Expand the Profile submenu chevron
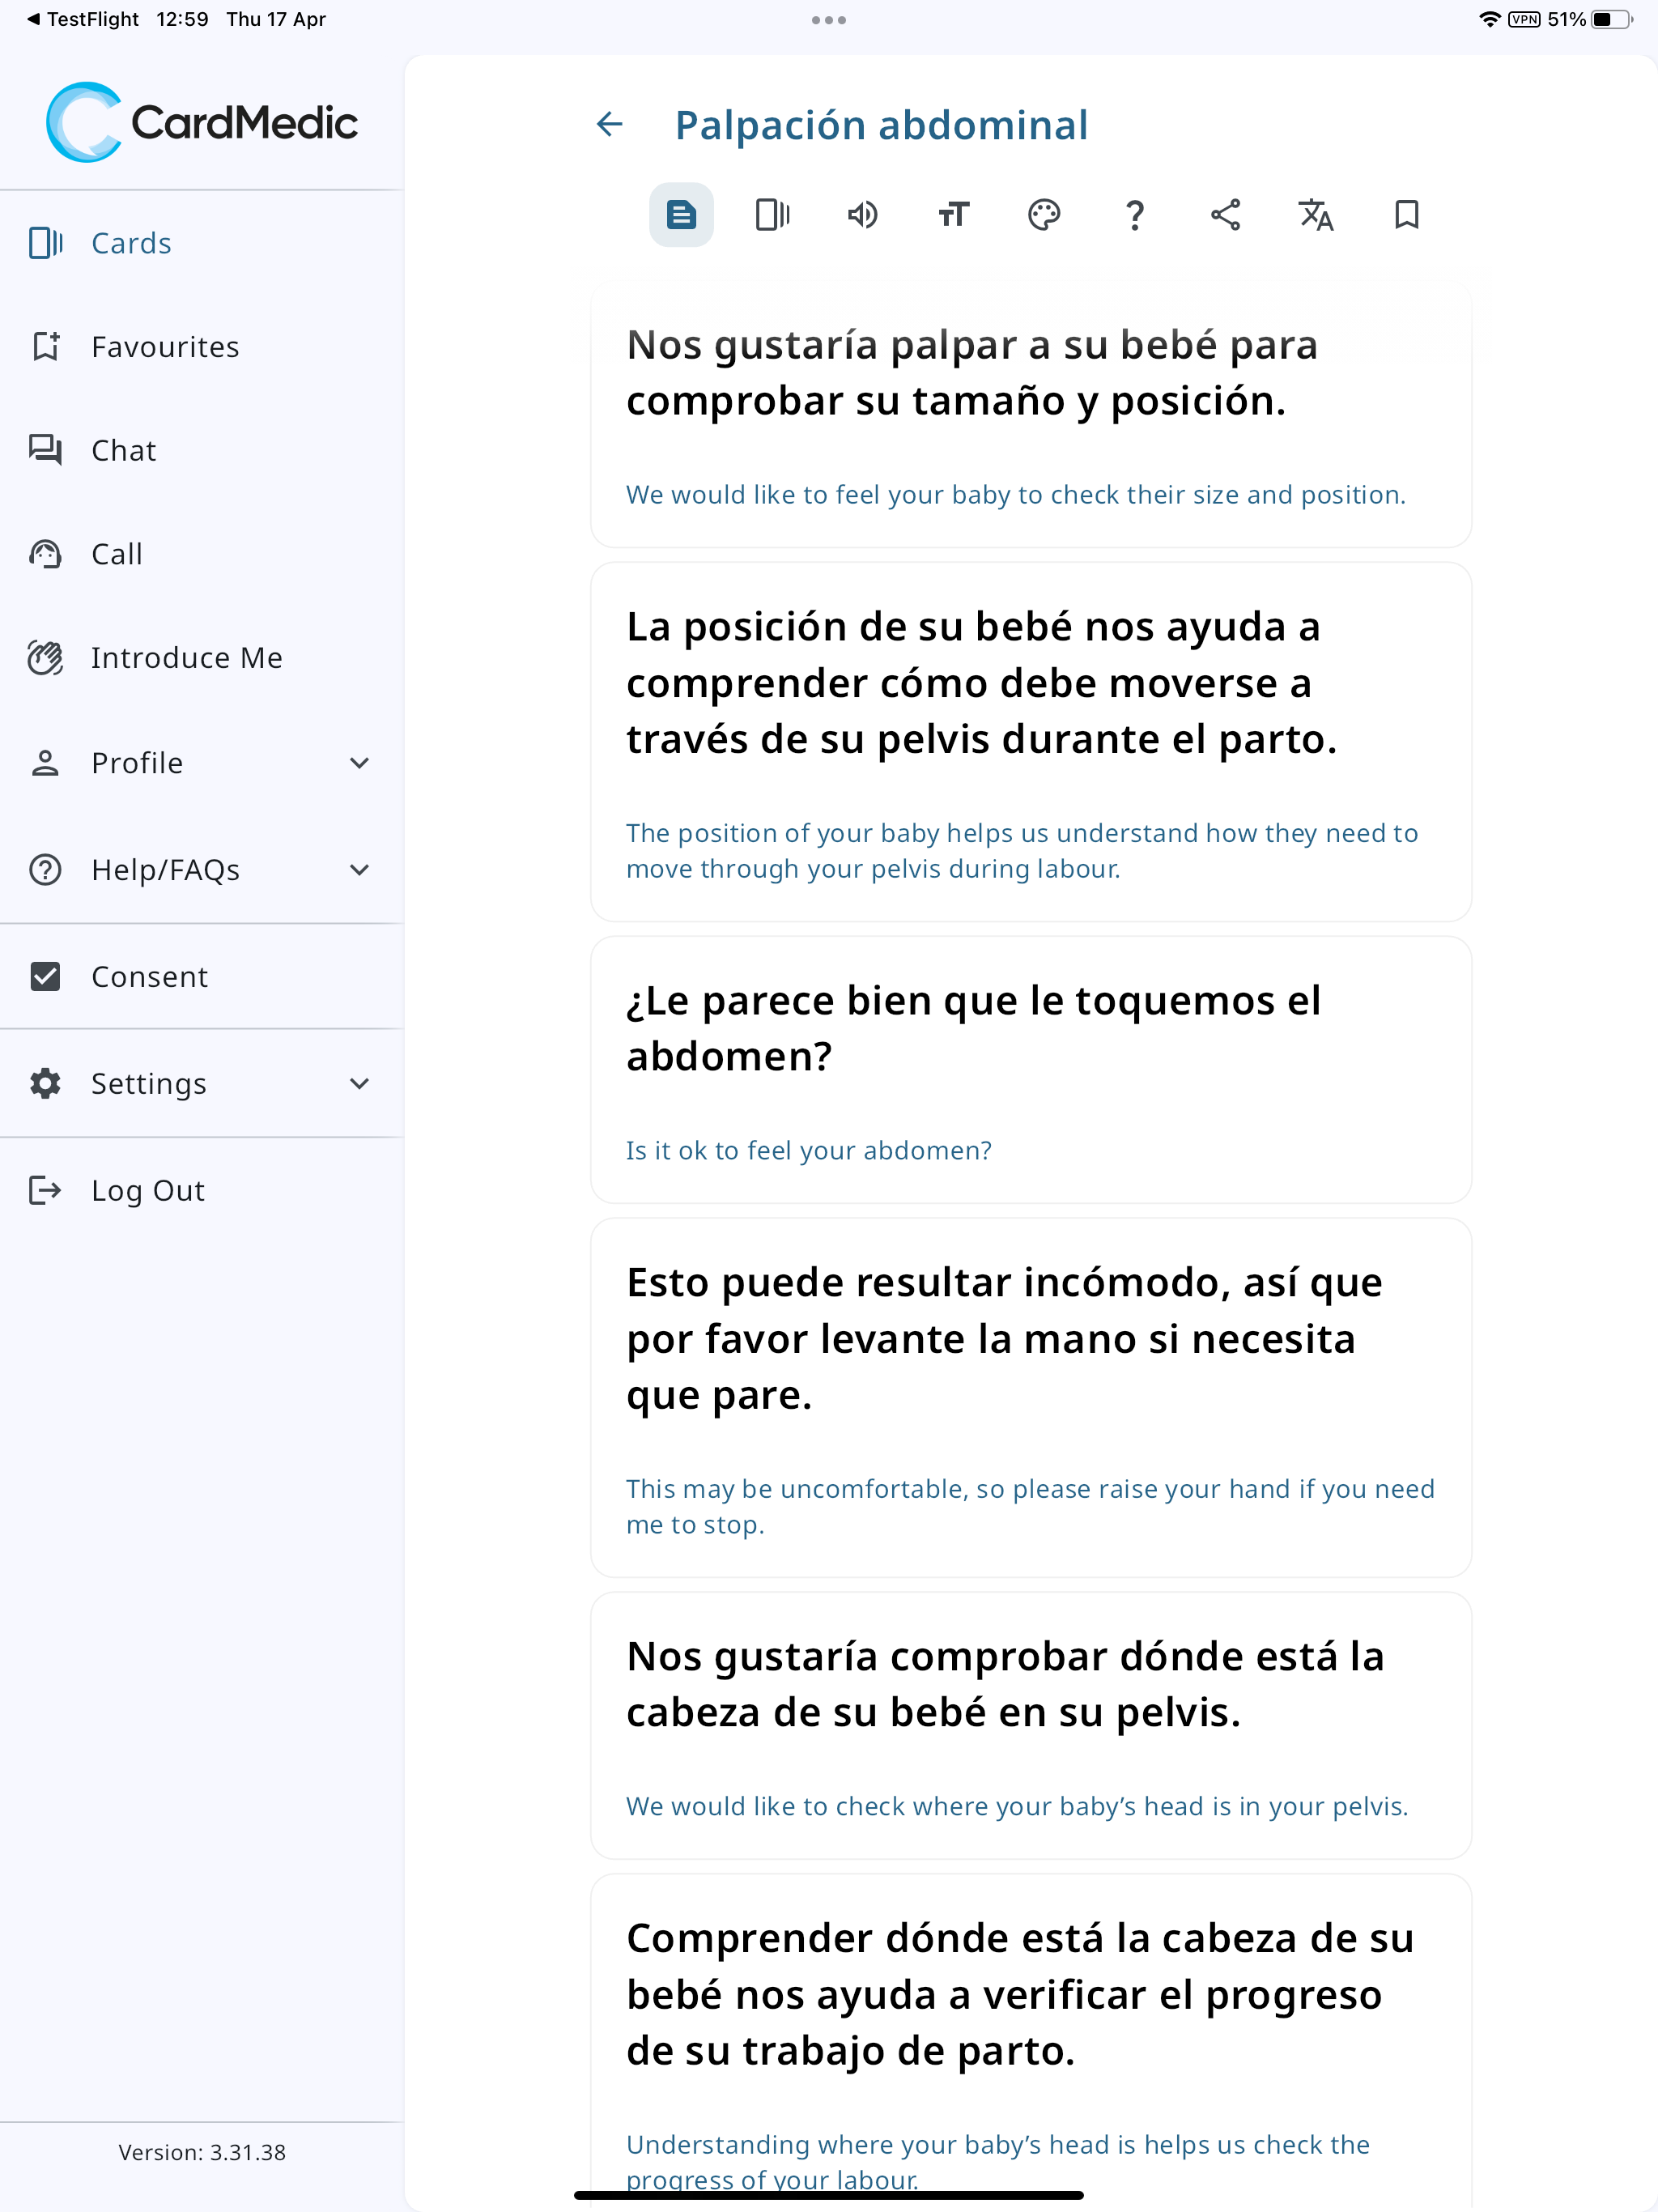 pos(359,763)
